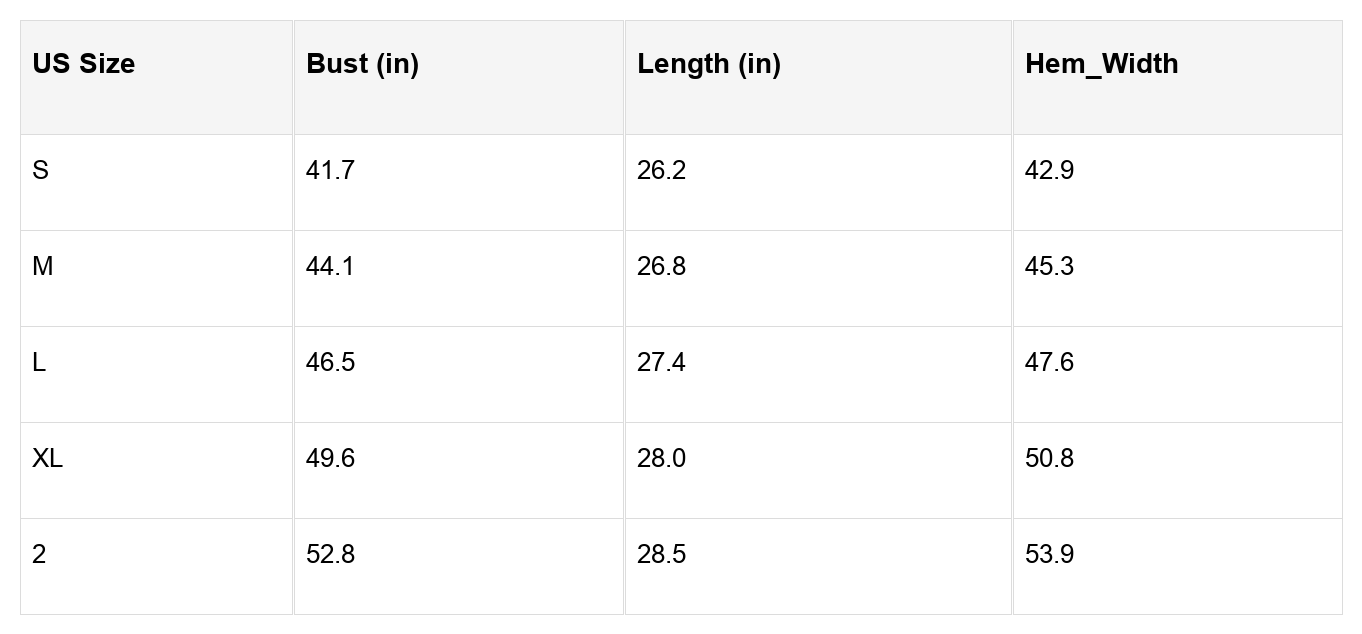Select the size S cell
Image resolution: width=1362 pixels, height=634 pixels.
(x=40, y=171)
